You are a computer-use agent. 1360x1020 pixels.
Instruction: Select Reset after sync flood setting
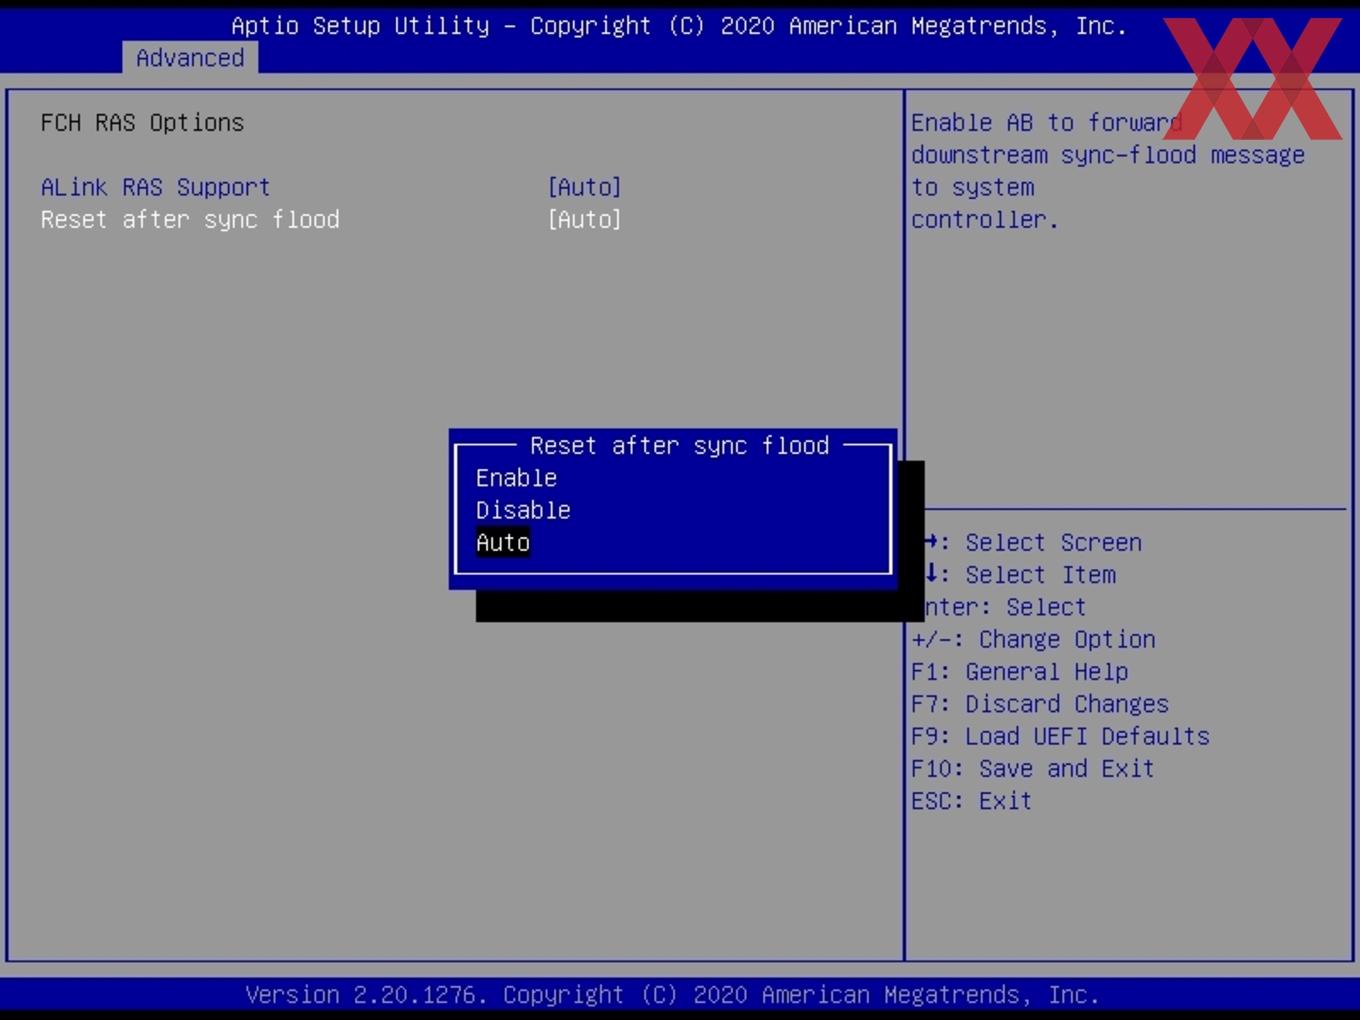190,219
